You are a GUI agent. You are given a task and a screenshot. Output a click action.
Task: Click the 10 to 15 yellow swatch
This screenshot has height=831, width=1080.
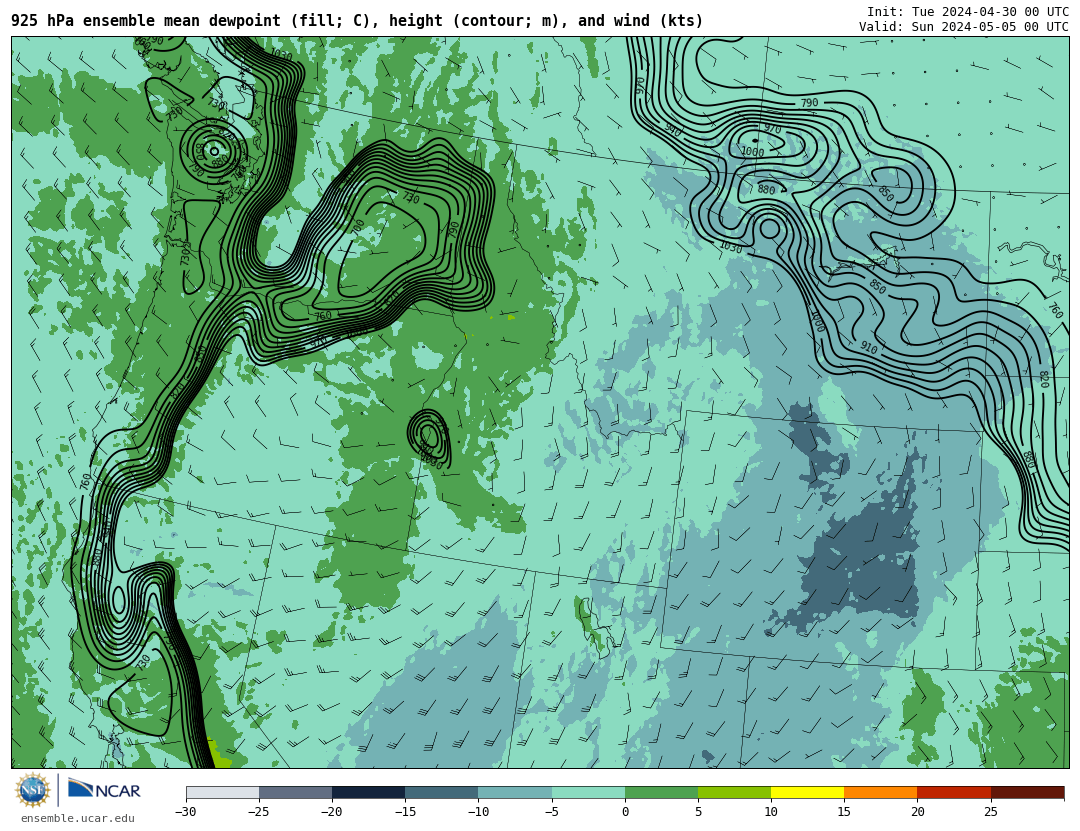point(807,793)
